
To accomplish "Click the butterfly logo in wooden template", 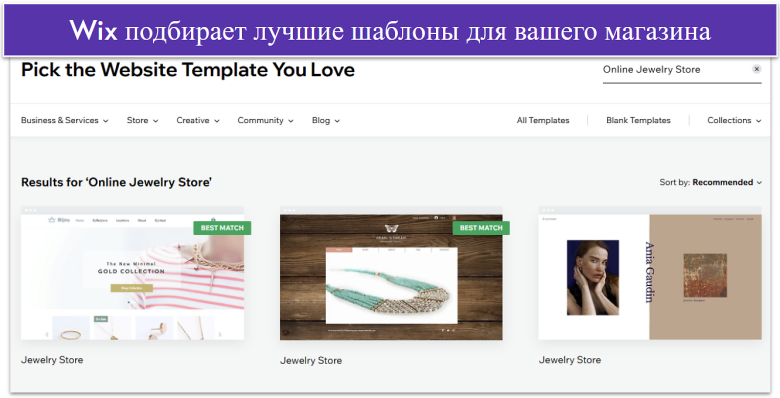I will pos(391,229).
